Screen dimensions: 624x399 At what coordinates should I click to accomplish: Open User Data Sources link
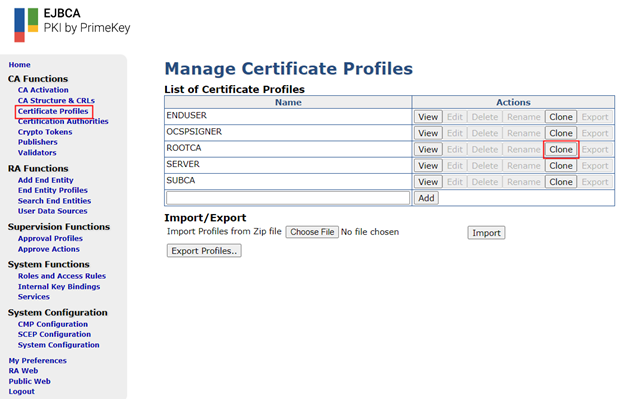[x=53, y=211]
